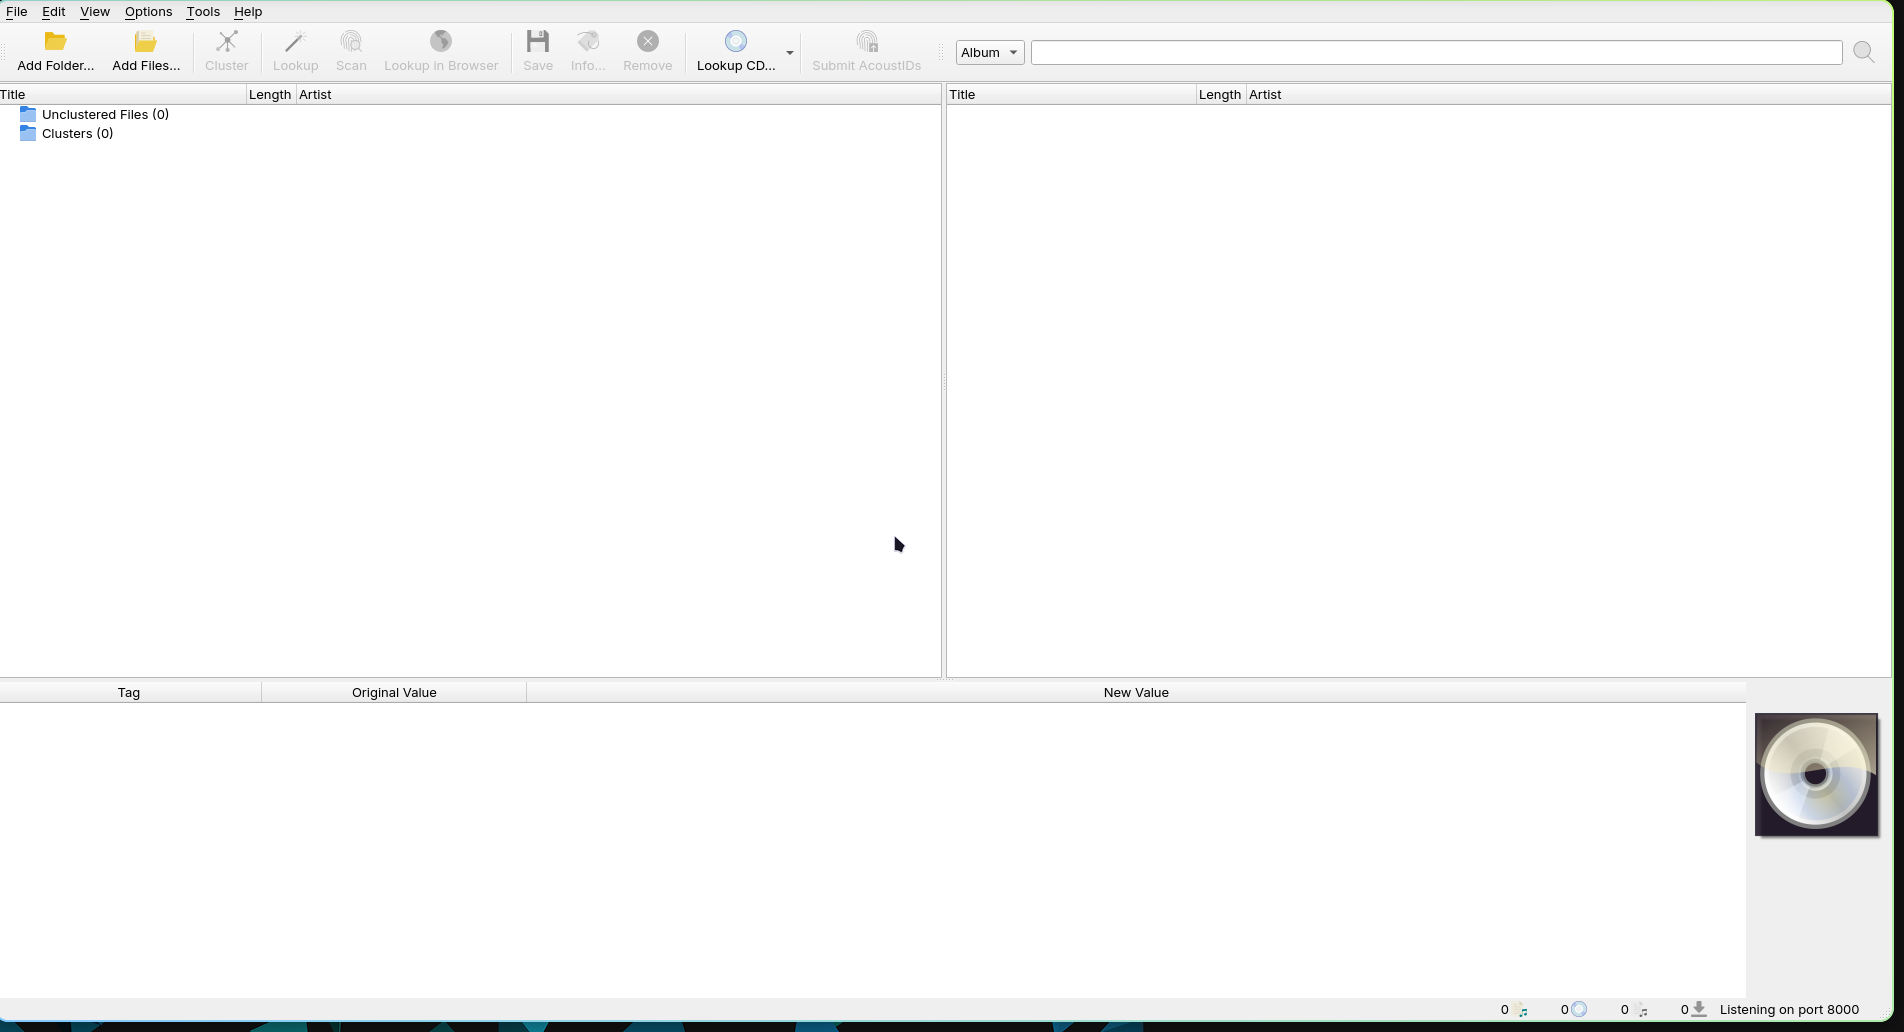Click the Lookup CD disc icon

pyautogui.click(x=736, y=42)
